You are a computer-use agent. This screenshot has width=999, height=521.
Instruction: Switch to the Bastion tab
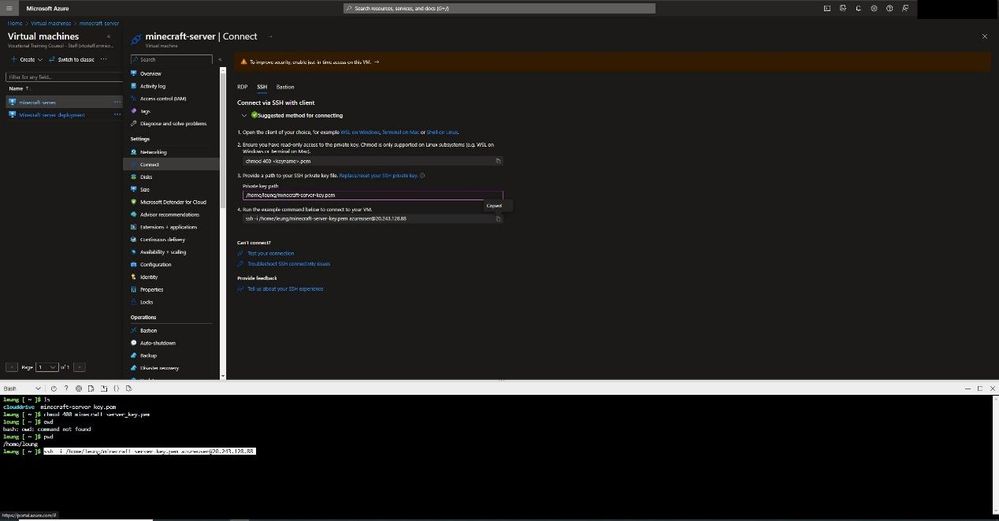(285, 87)
